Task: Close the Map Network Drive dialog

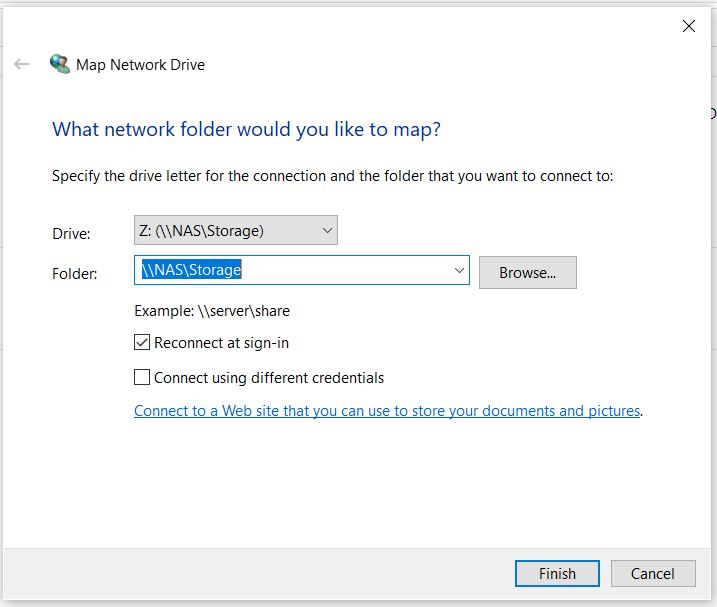Action: (x=689, y=26)
